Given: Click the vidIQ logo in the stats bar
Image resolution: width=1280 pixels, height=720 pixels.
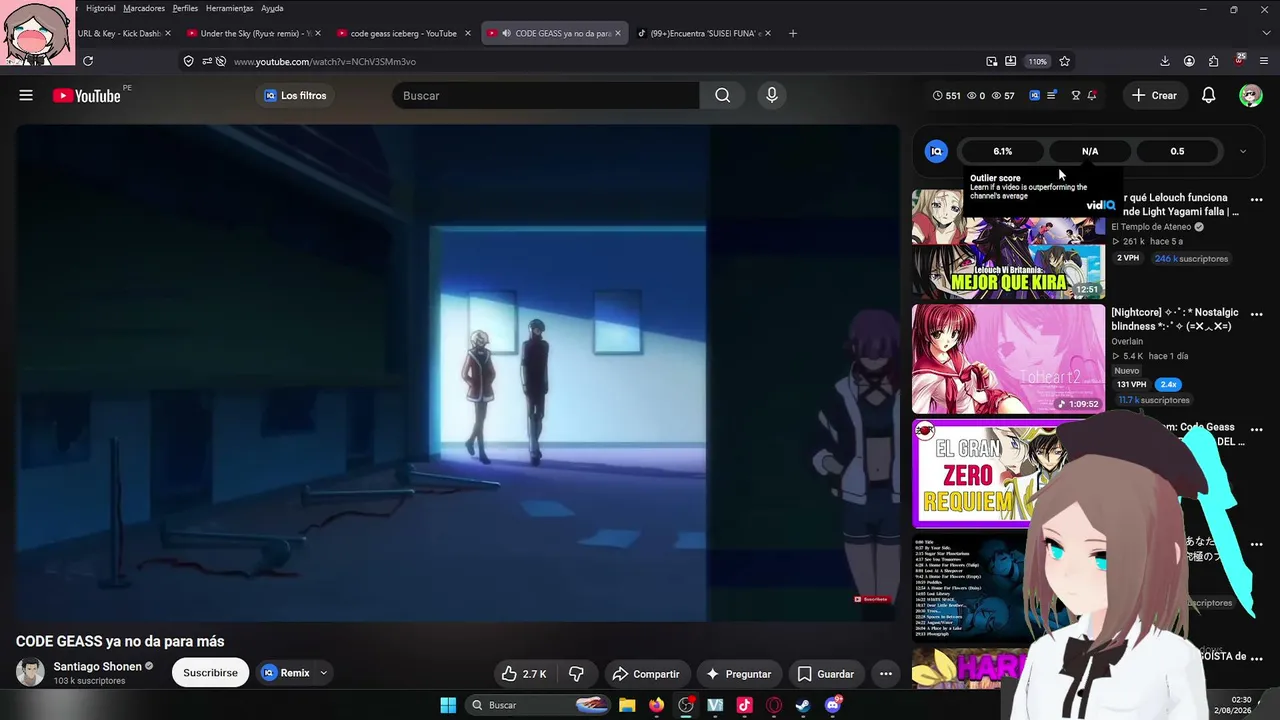Looking at the screenshot, I should pos(936,151).
